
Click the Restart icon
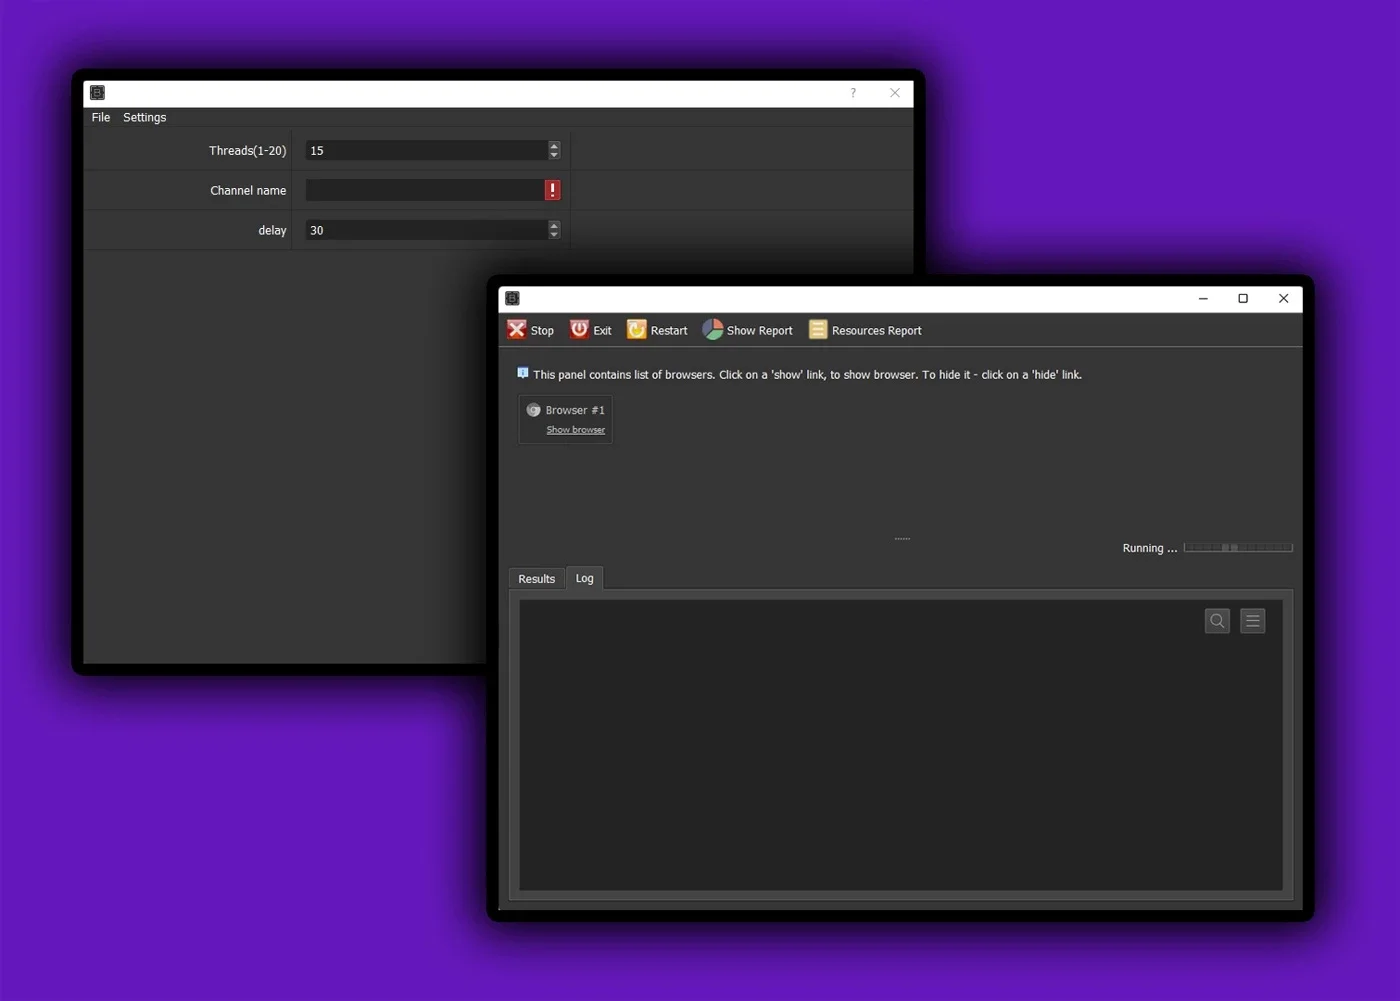[636, 329]
